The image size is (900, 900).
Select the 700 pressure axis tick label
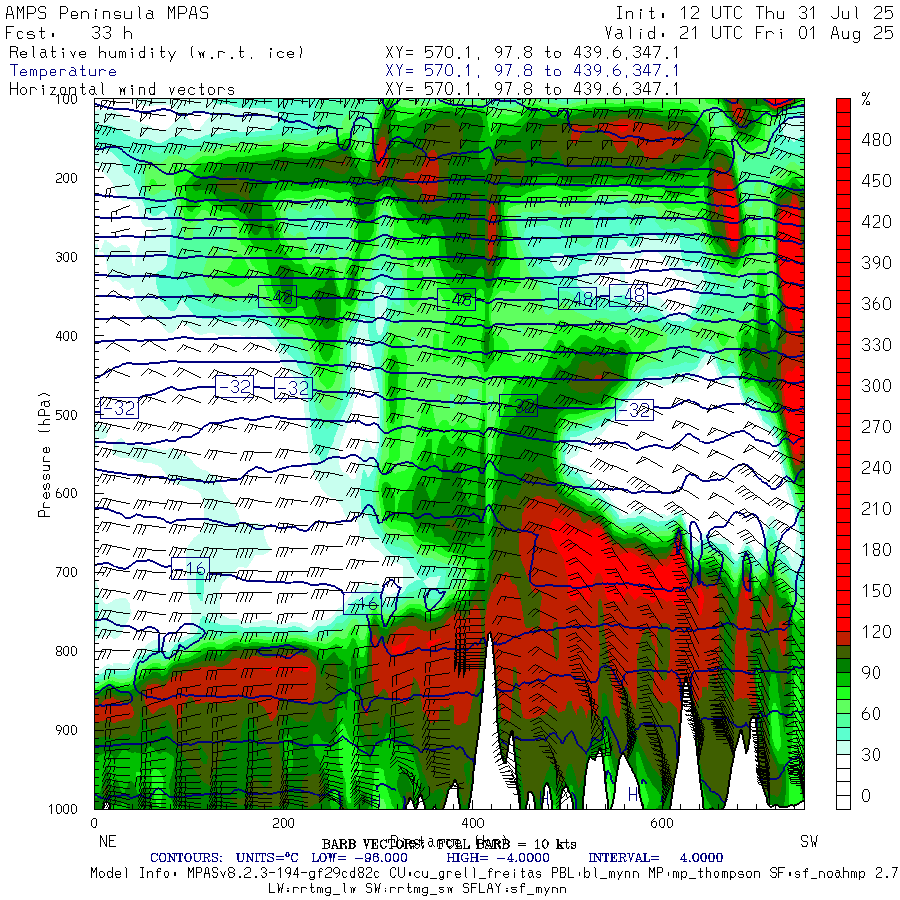coord(66,572)
